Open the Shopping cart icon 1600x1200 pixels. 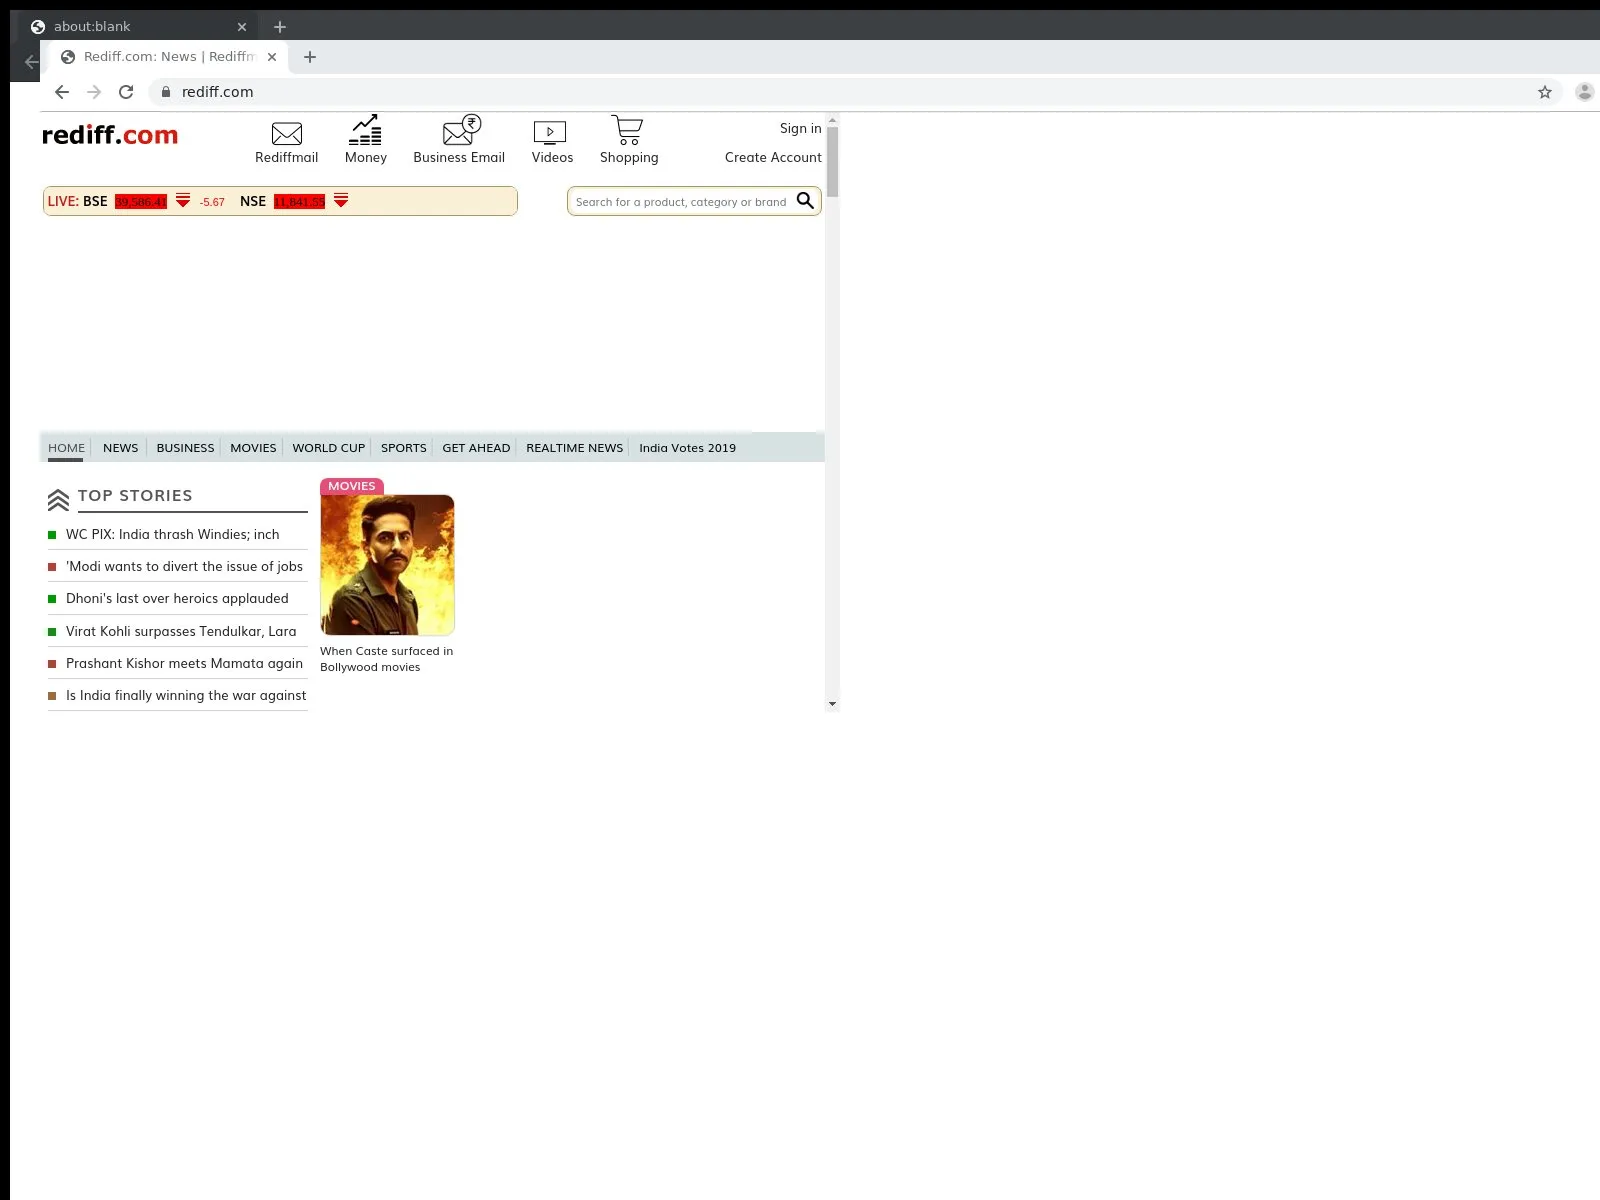(x=627, y=130)
